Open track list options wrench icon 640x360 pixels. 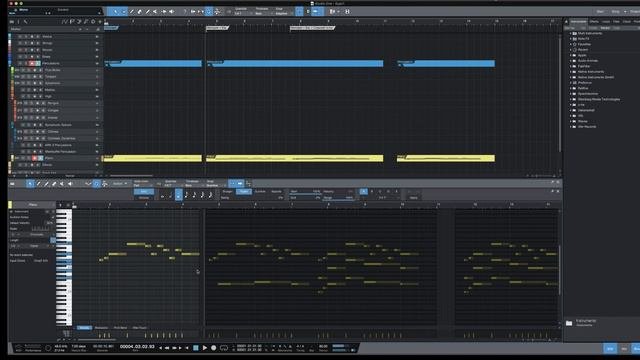[25, 22]
